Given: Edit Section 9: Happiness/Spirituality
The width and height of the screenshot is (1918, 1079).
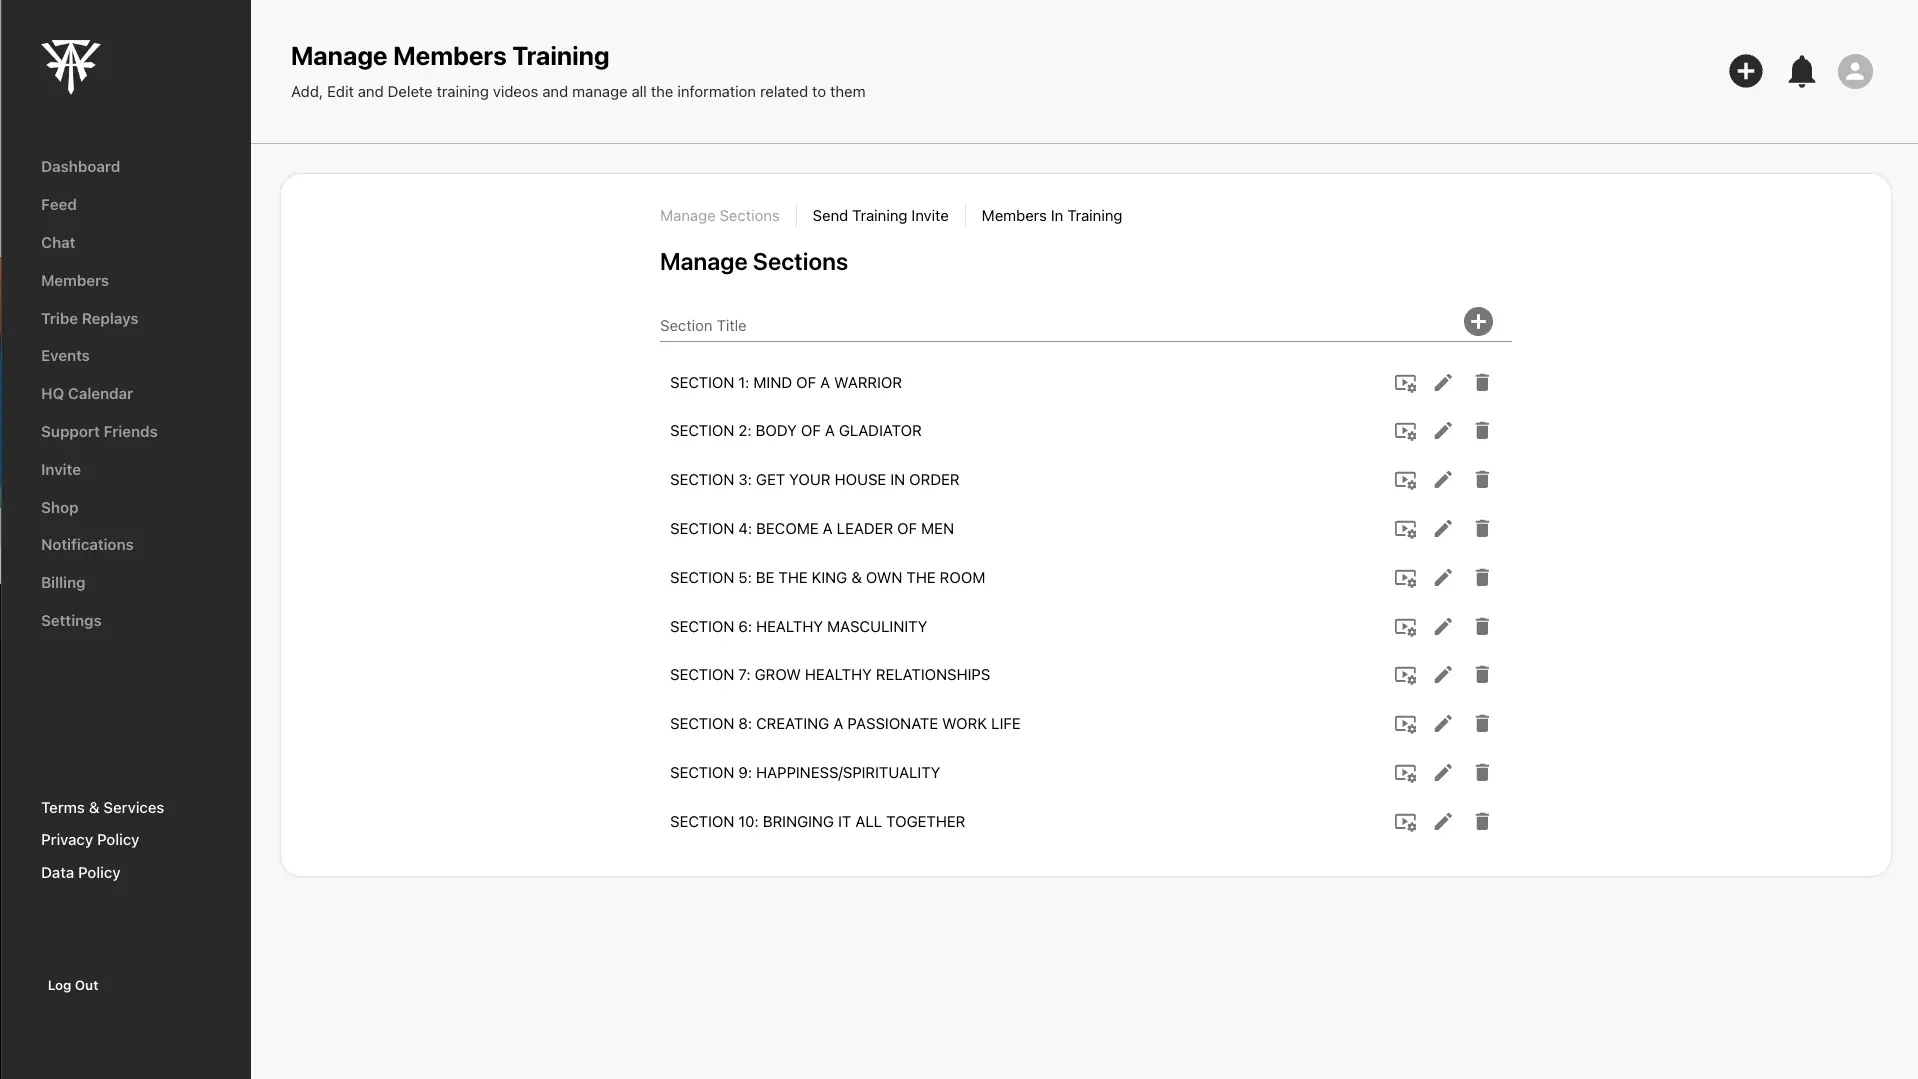Looking at the screenshot, I should (x=1443, y=773).
